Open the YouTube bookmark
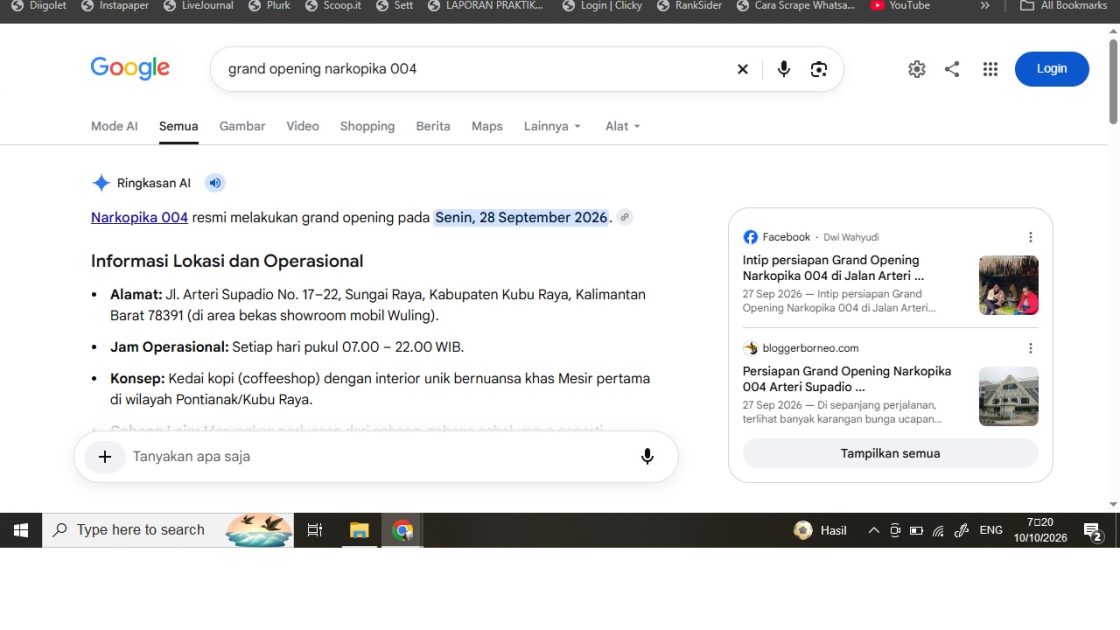Screen dimensions: 1120x630 tap(900, 6)
